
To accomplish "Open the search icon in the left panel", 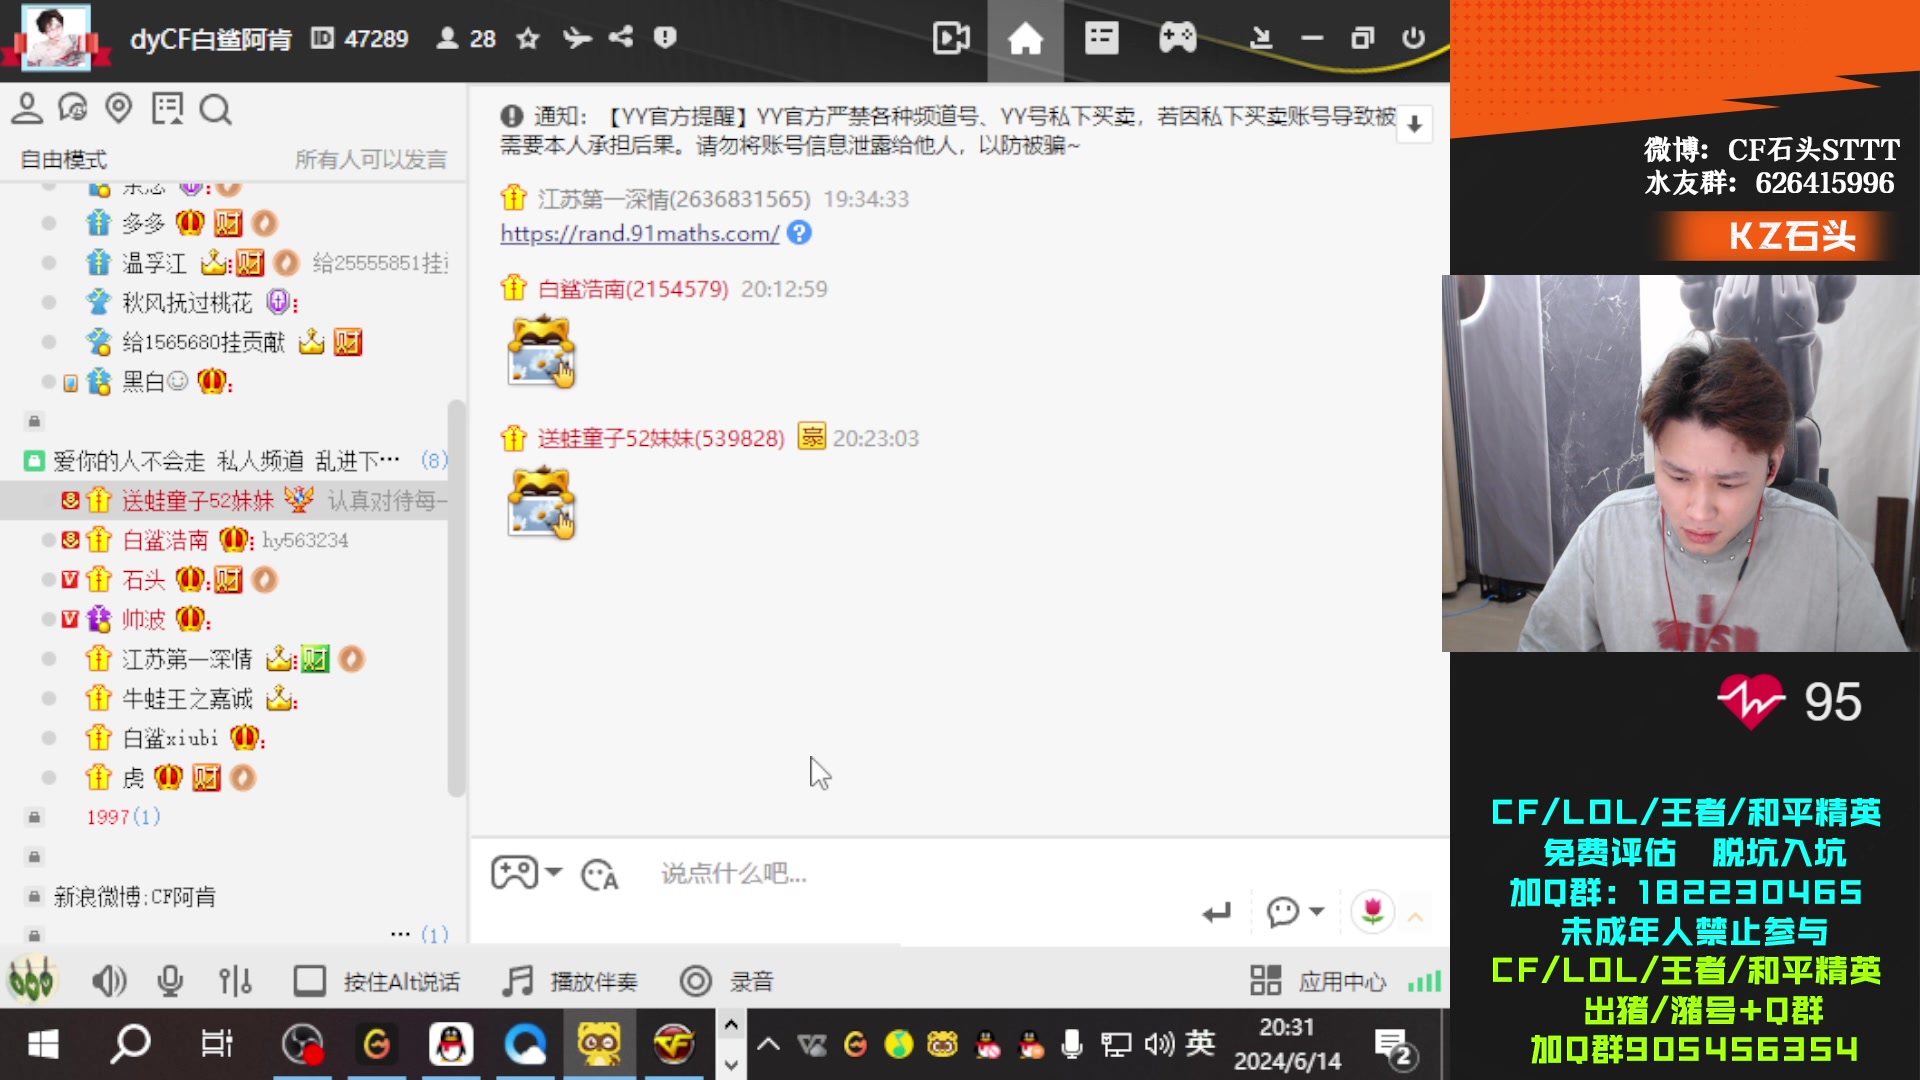I will point(215,110).
